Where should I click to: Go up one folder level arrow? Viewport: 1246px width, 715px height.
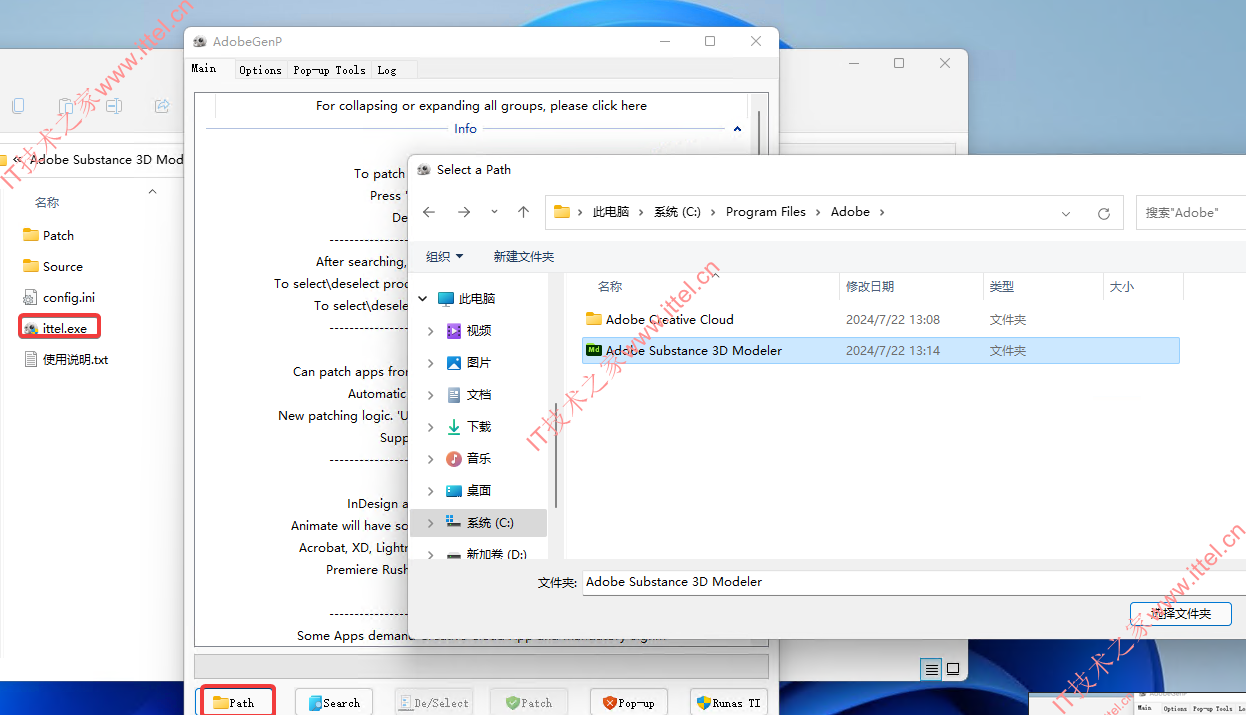[x=523, y=212]
